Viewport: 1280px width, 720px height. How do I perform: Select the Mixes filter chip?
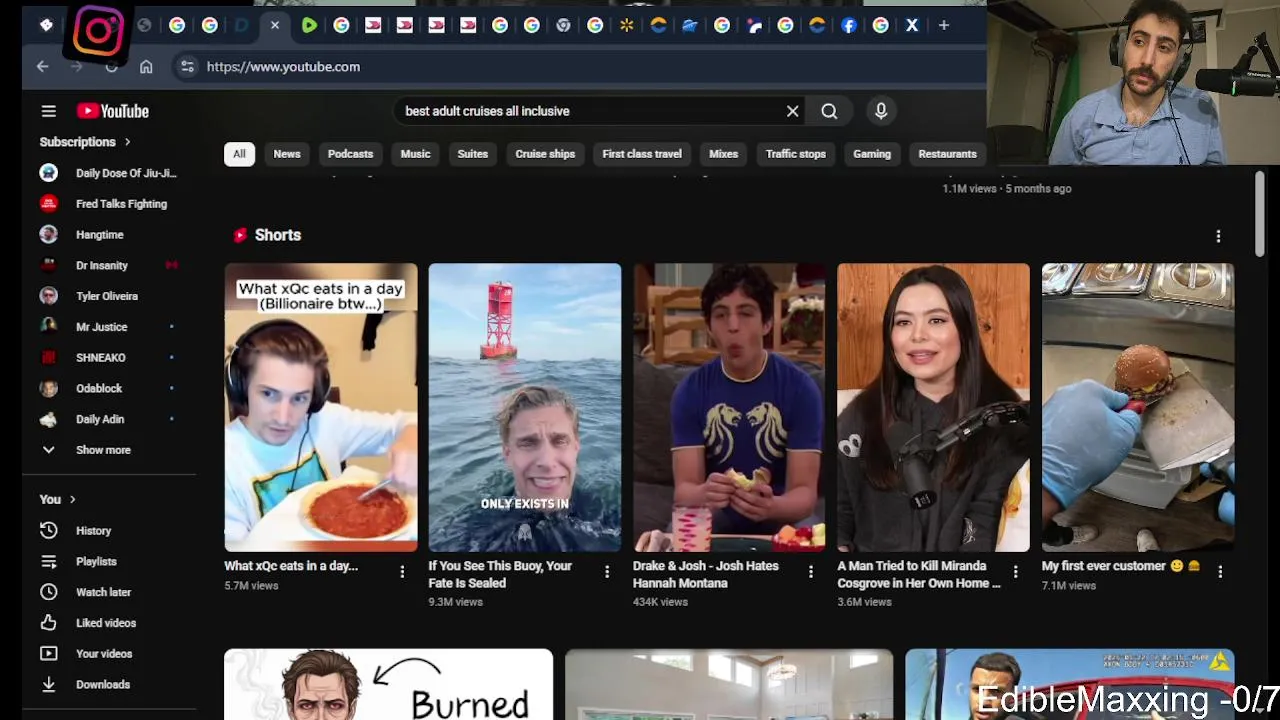pos(723,154)
